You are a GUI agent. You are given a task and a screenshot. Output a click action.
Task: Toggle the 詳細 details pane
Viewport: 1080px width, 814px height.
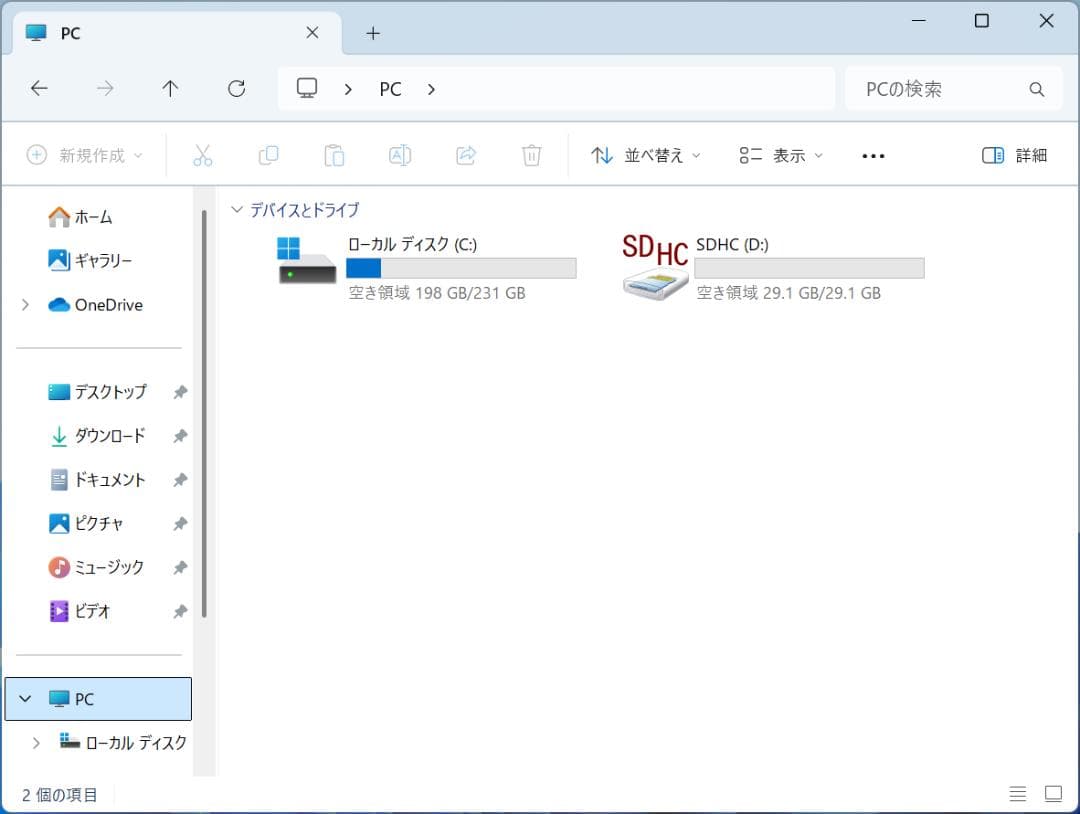1014,155
